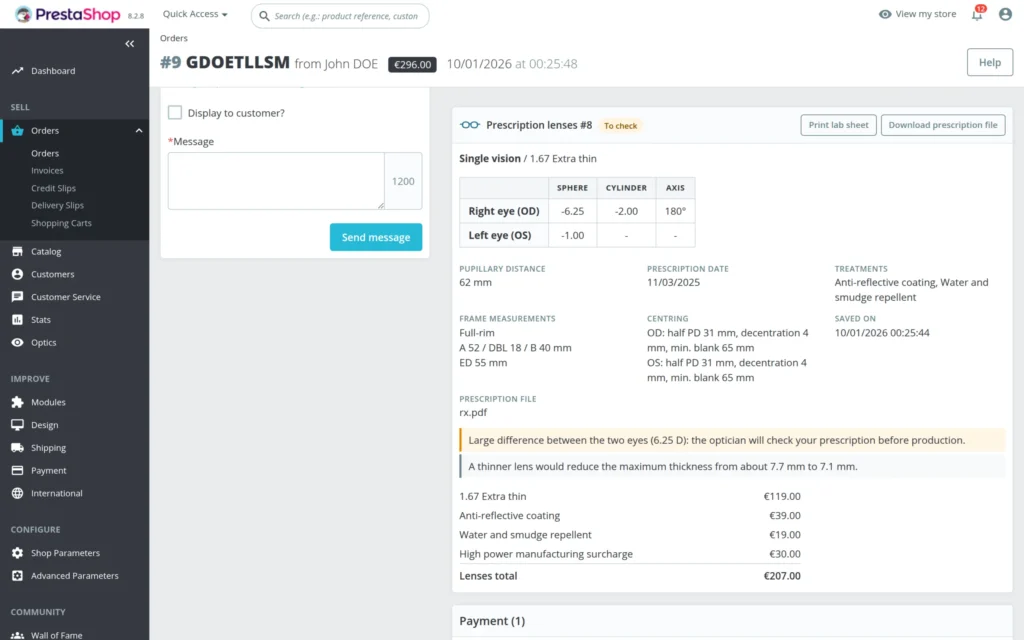Click the Full-rim frame measurement text
The width and height of the screenshot is (1024, 640).
[x=477, y=333]
